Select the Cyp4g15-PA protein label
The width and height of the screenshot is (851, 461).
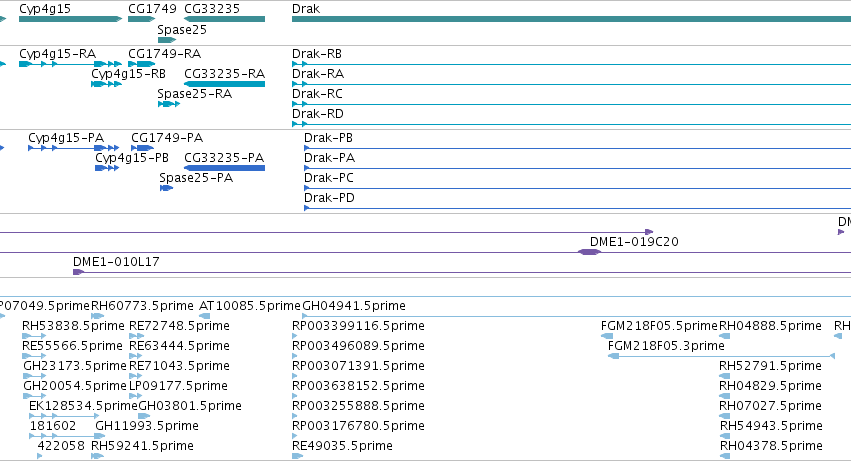66,138
